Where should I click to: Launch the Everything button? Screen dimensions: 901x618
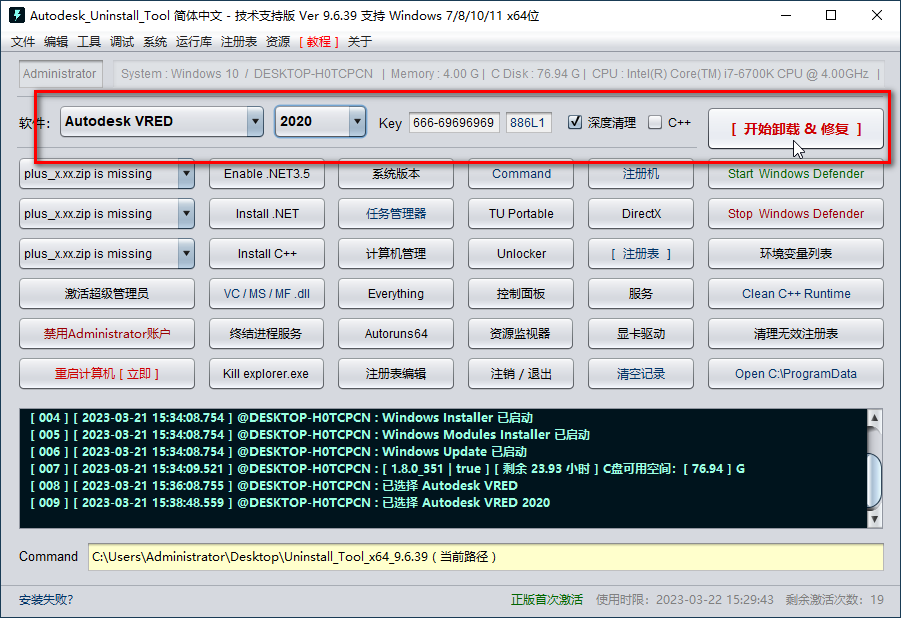pyautogui.click(x=396, y=294)
